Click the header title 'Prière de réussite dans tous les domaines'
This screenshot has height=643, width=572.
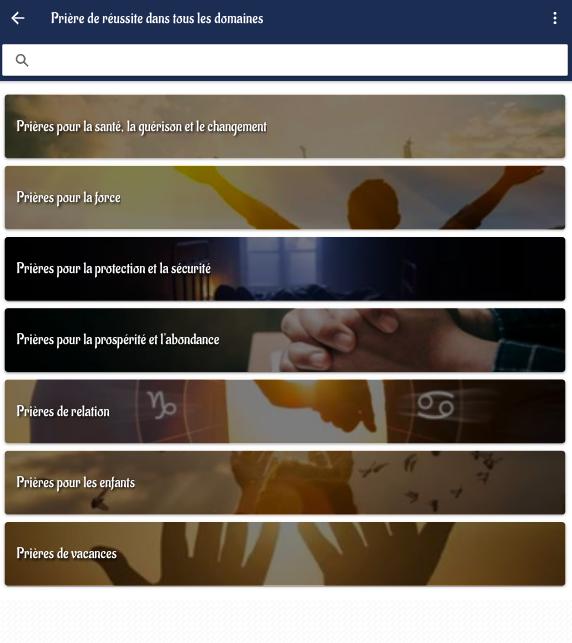pos(157,18)
